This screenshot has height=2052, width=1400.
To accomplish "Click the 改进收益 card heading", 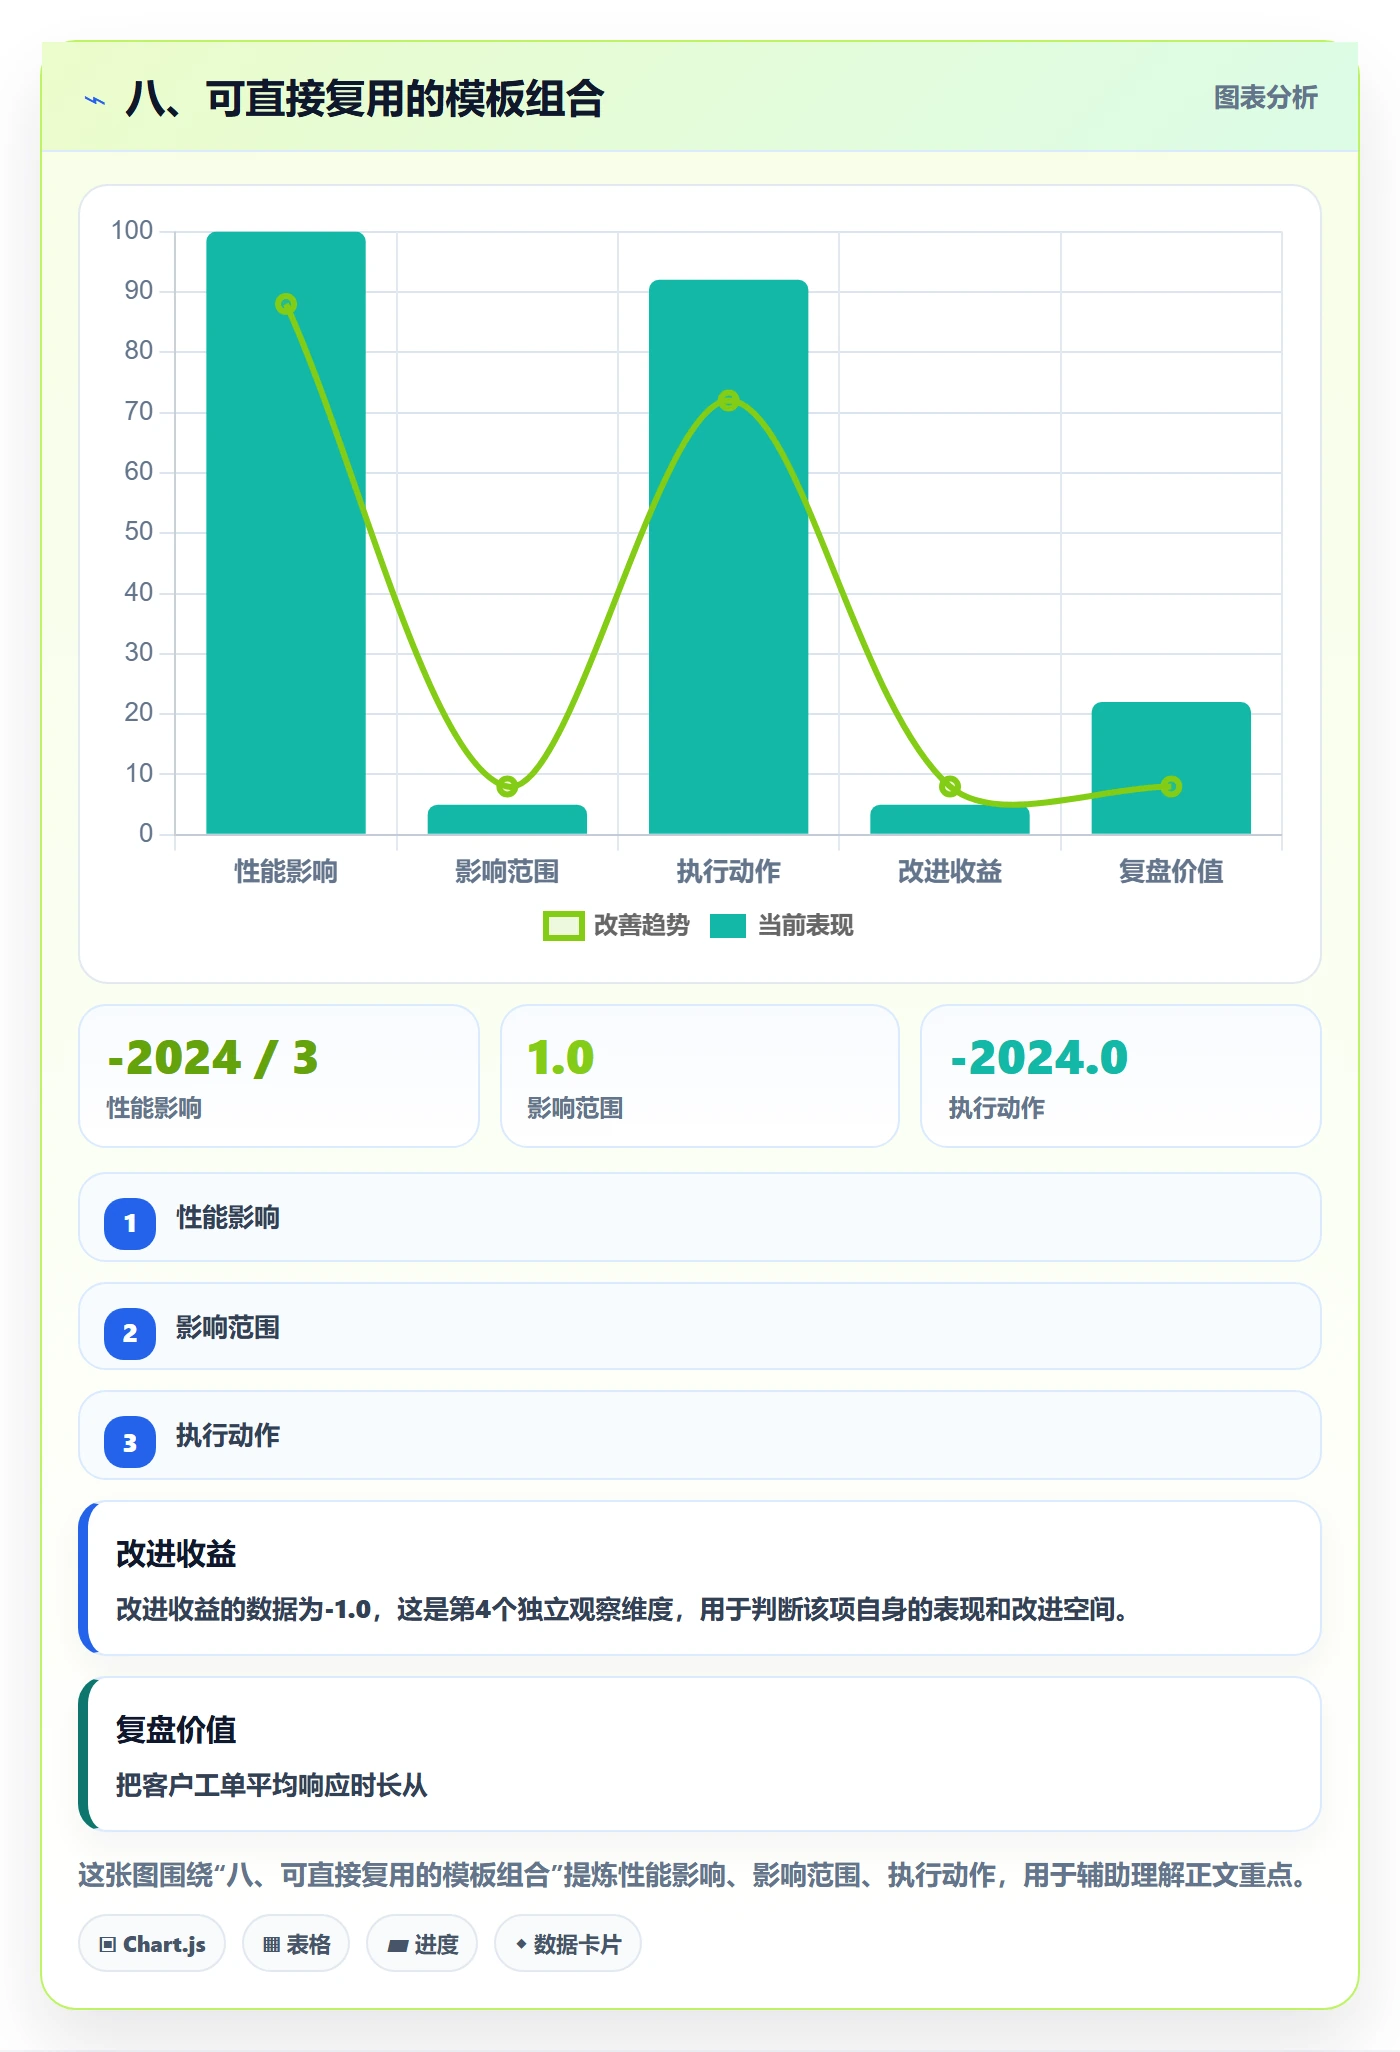I will coord(176,1554).
